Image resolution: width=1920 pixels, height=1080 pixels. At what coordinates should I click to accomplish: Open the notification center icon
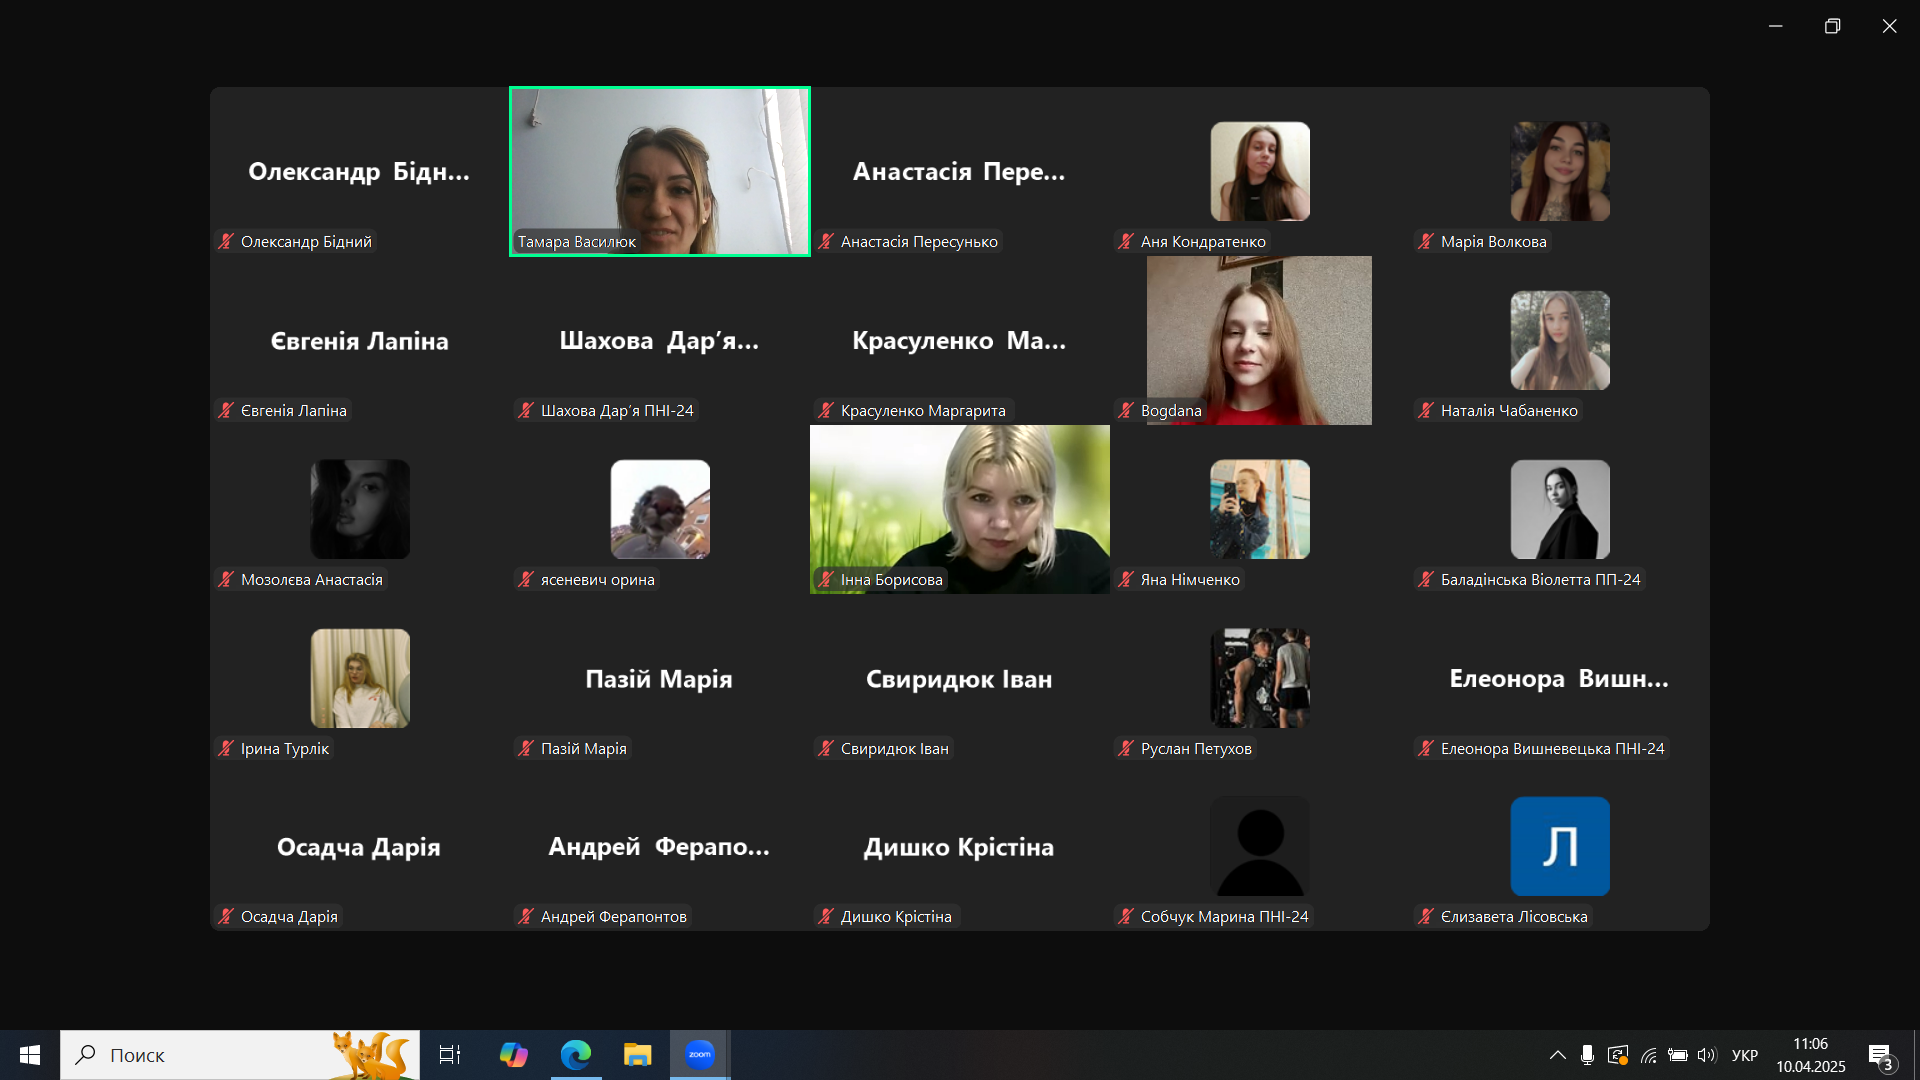[1880, 1056]
